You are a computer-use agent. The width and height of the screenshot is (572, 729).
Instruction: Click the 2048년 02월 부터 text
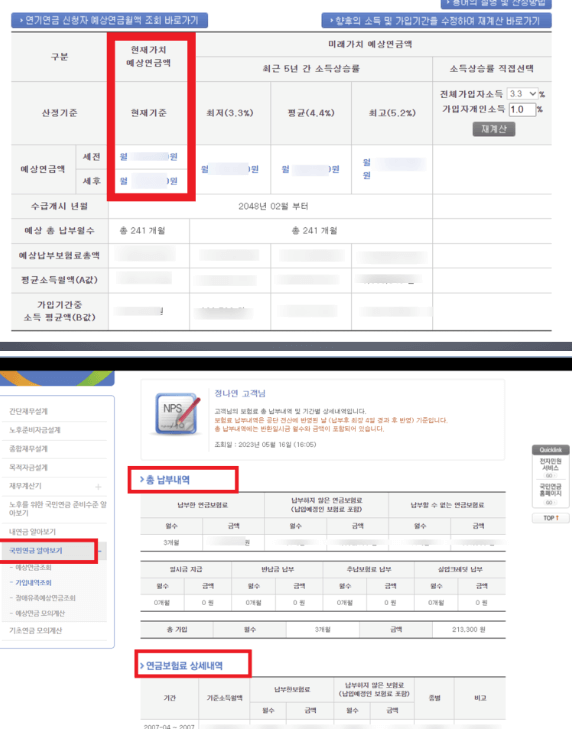pos(273,206)
